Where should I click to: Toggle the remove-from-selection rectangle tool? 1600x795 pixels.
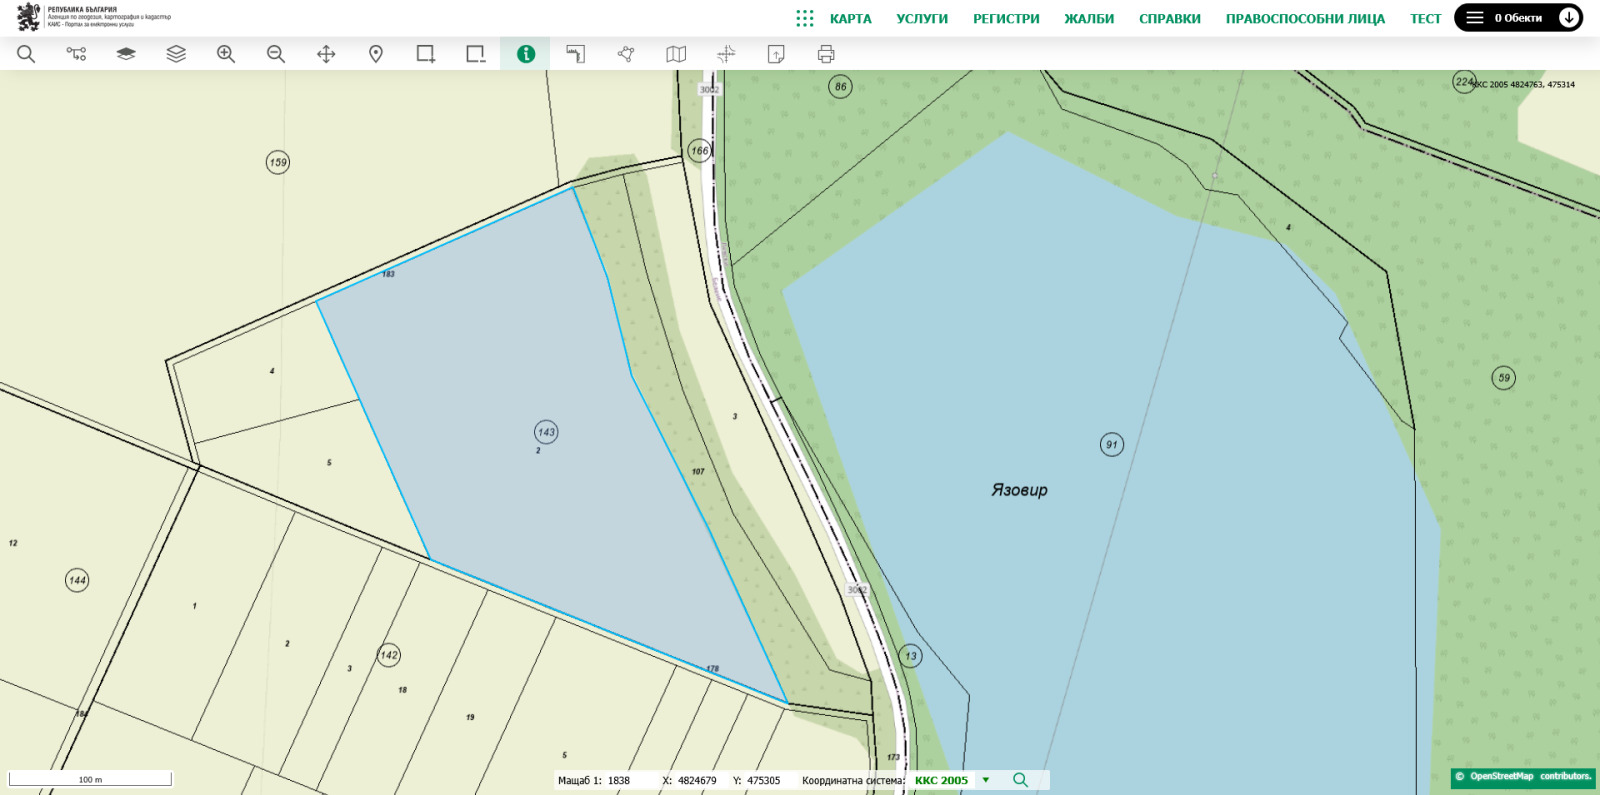click(x=476, y=54)
